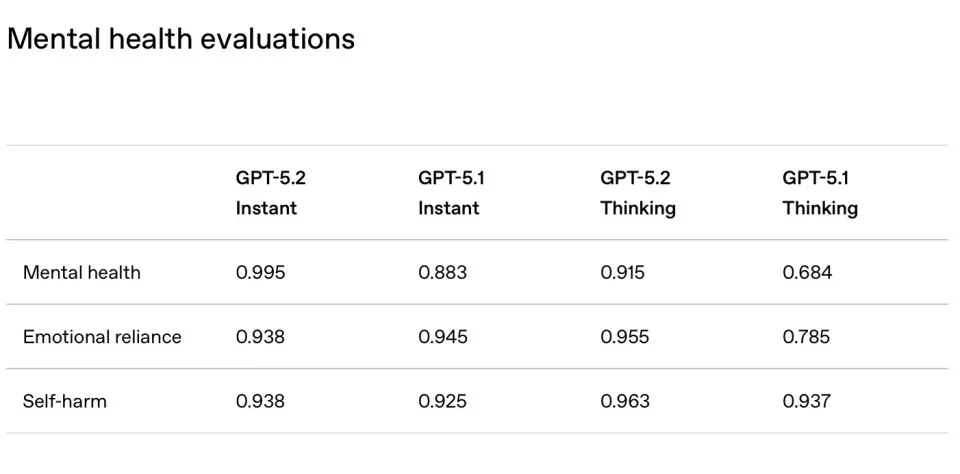Select the 0.785 score cell
Screen dimensions: 960x474
tap(807, 337)
